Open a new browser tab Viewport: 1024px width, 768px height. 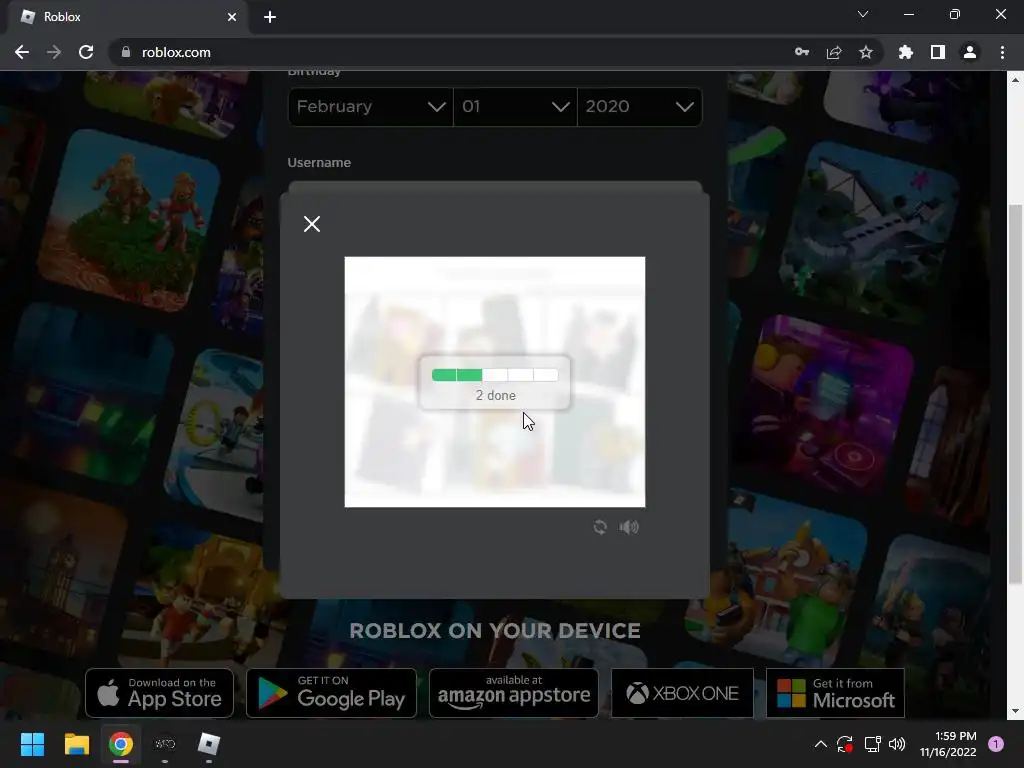(x=270, y=17)
